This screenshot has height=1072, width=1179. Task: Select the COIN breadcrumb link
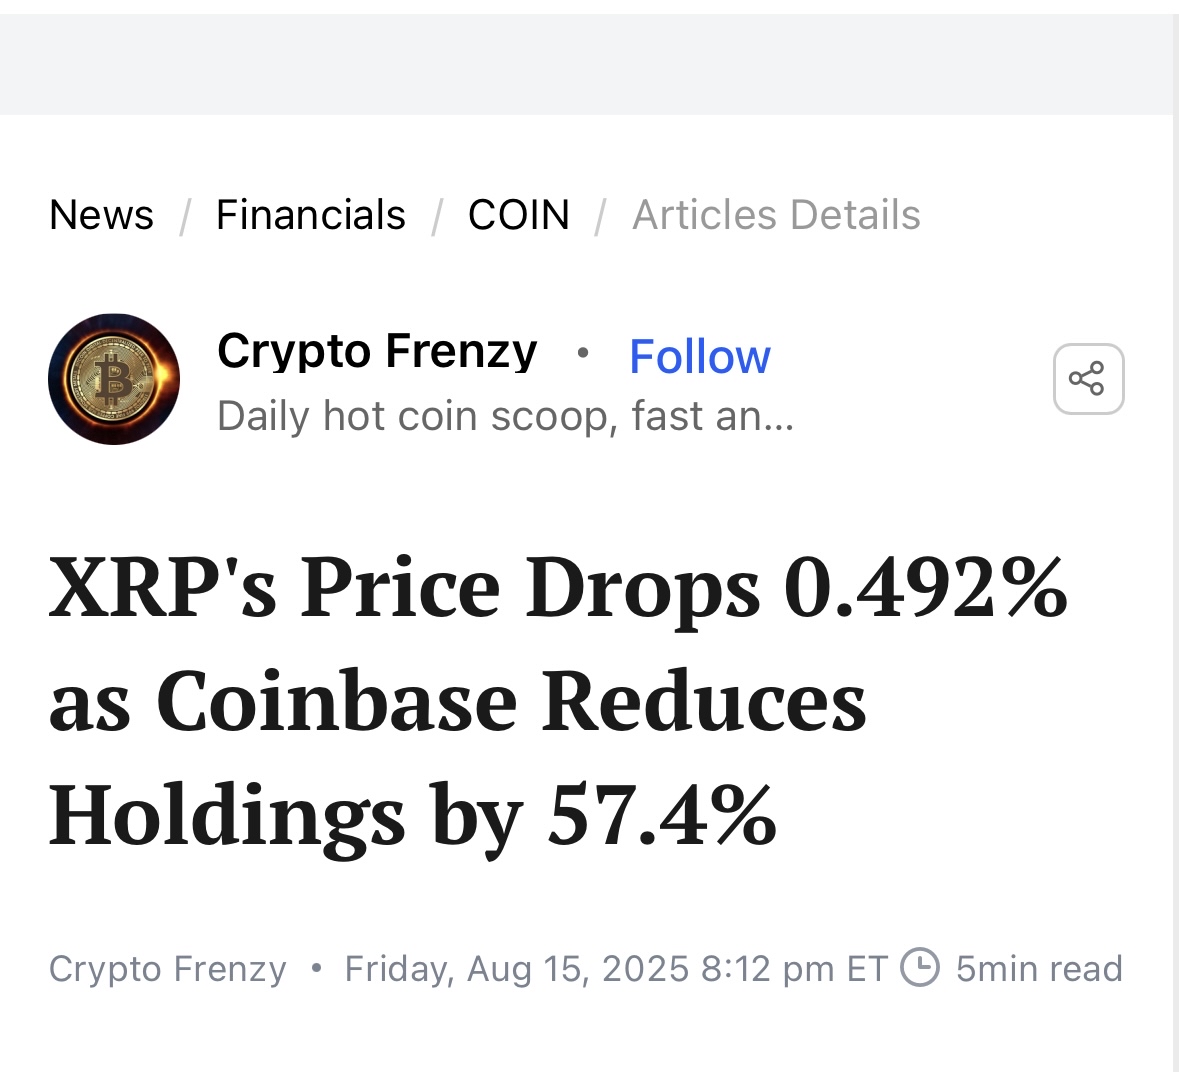pos(519,215)
